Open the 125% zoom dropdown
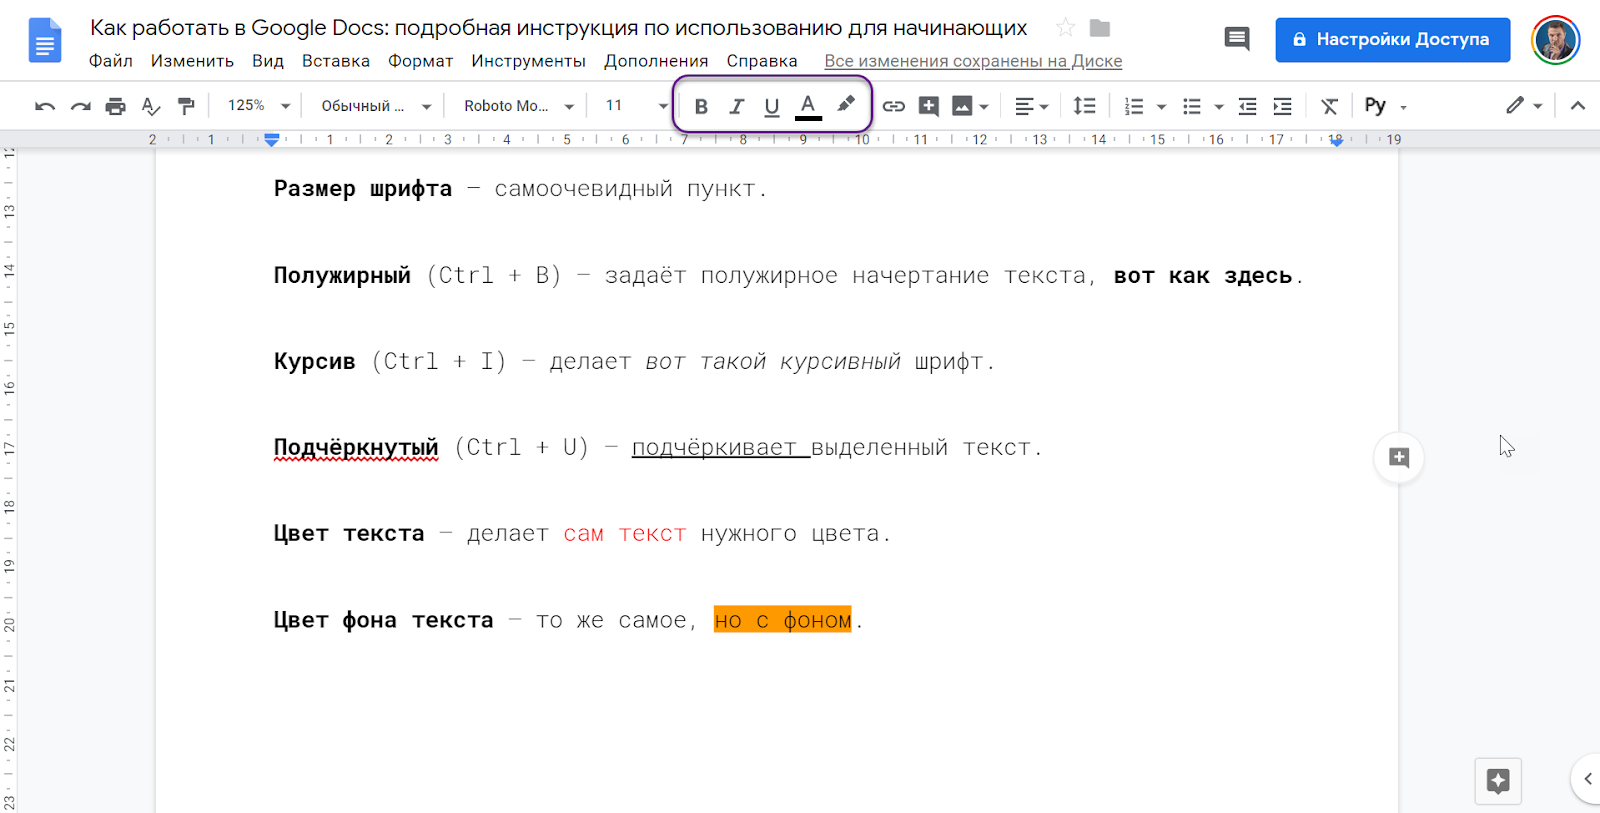This screenshot has height=813, width=1600. tap(258, 106)
